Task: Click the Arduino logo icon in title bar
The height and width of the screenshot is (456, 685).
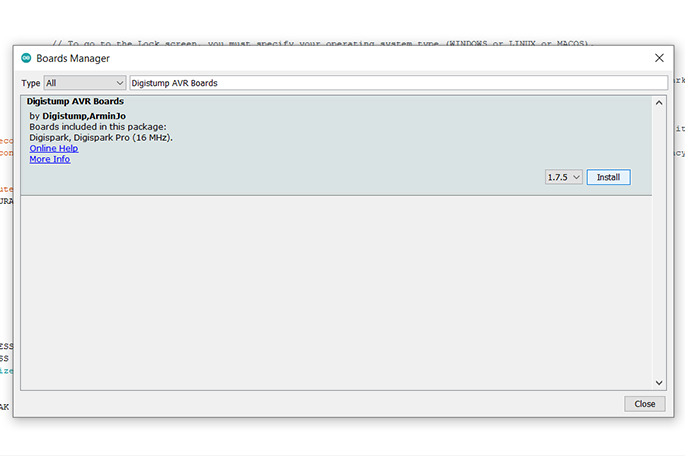Action: [x=26, y=58]
